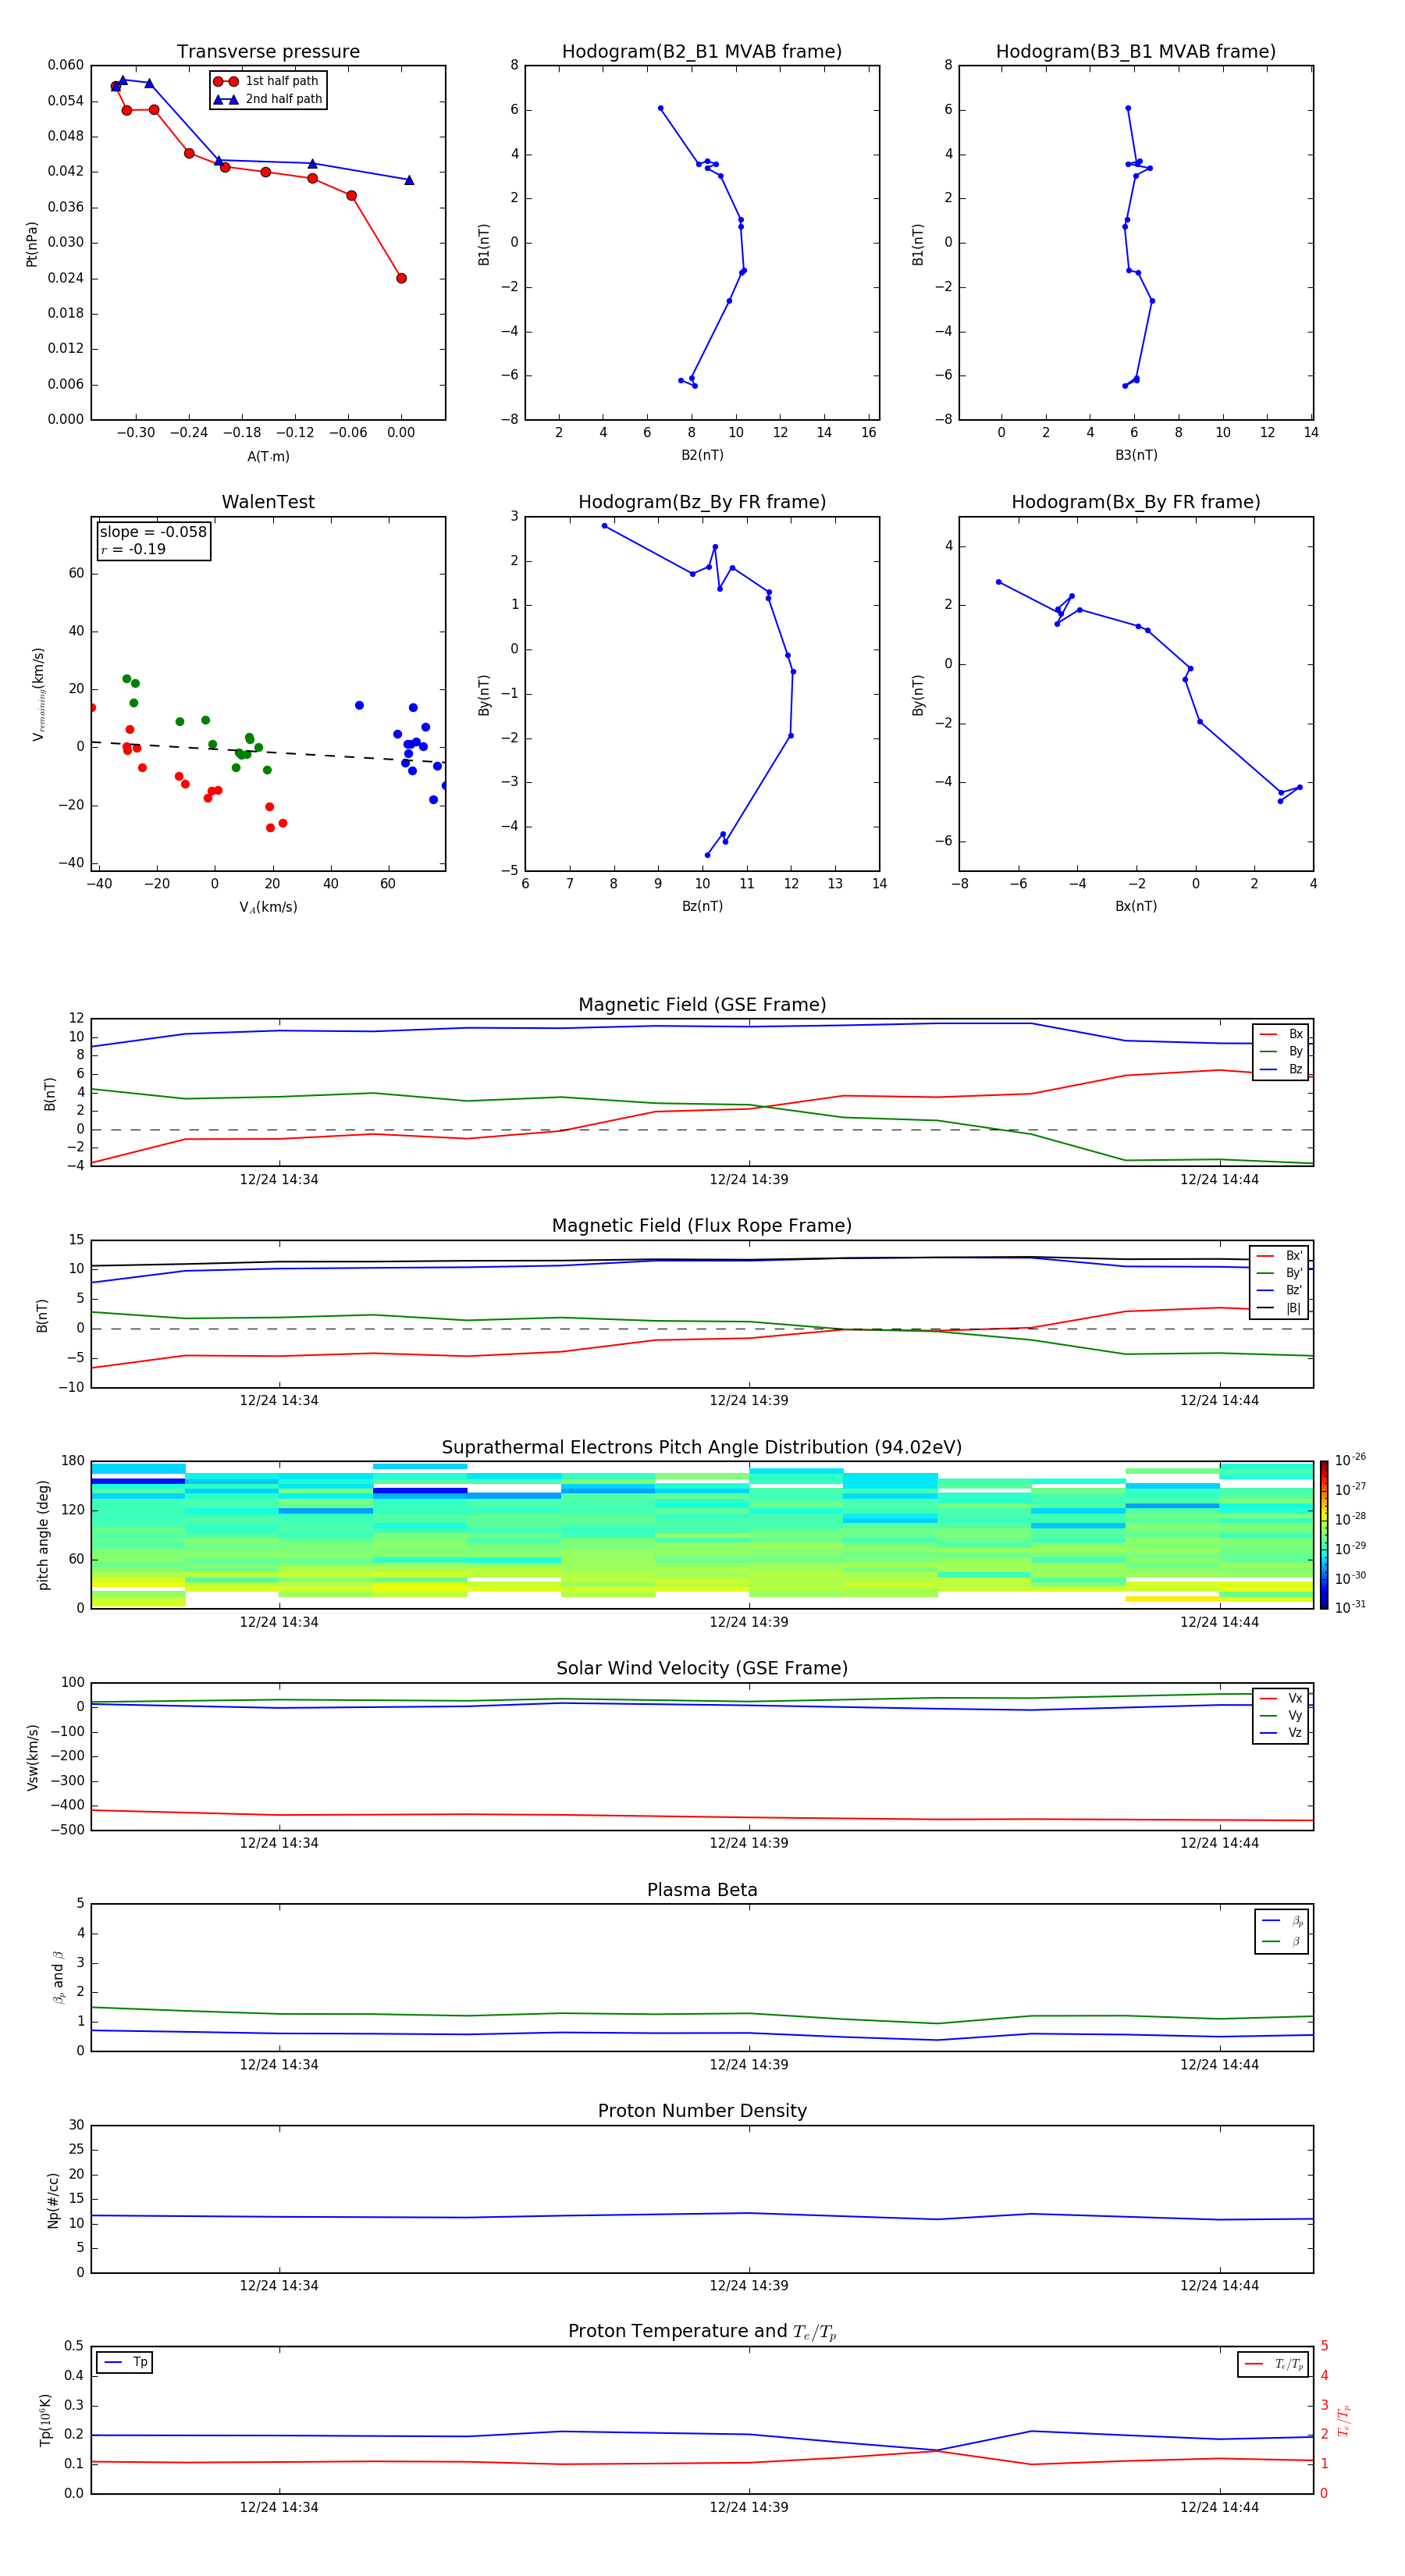Viewport: 1405px width, 2576px height.
Task: Click the "B3(nT)" x-axis label
Action: [1136, 455]
